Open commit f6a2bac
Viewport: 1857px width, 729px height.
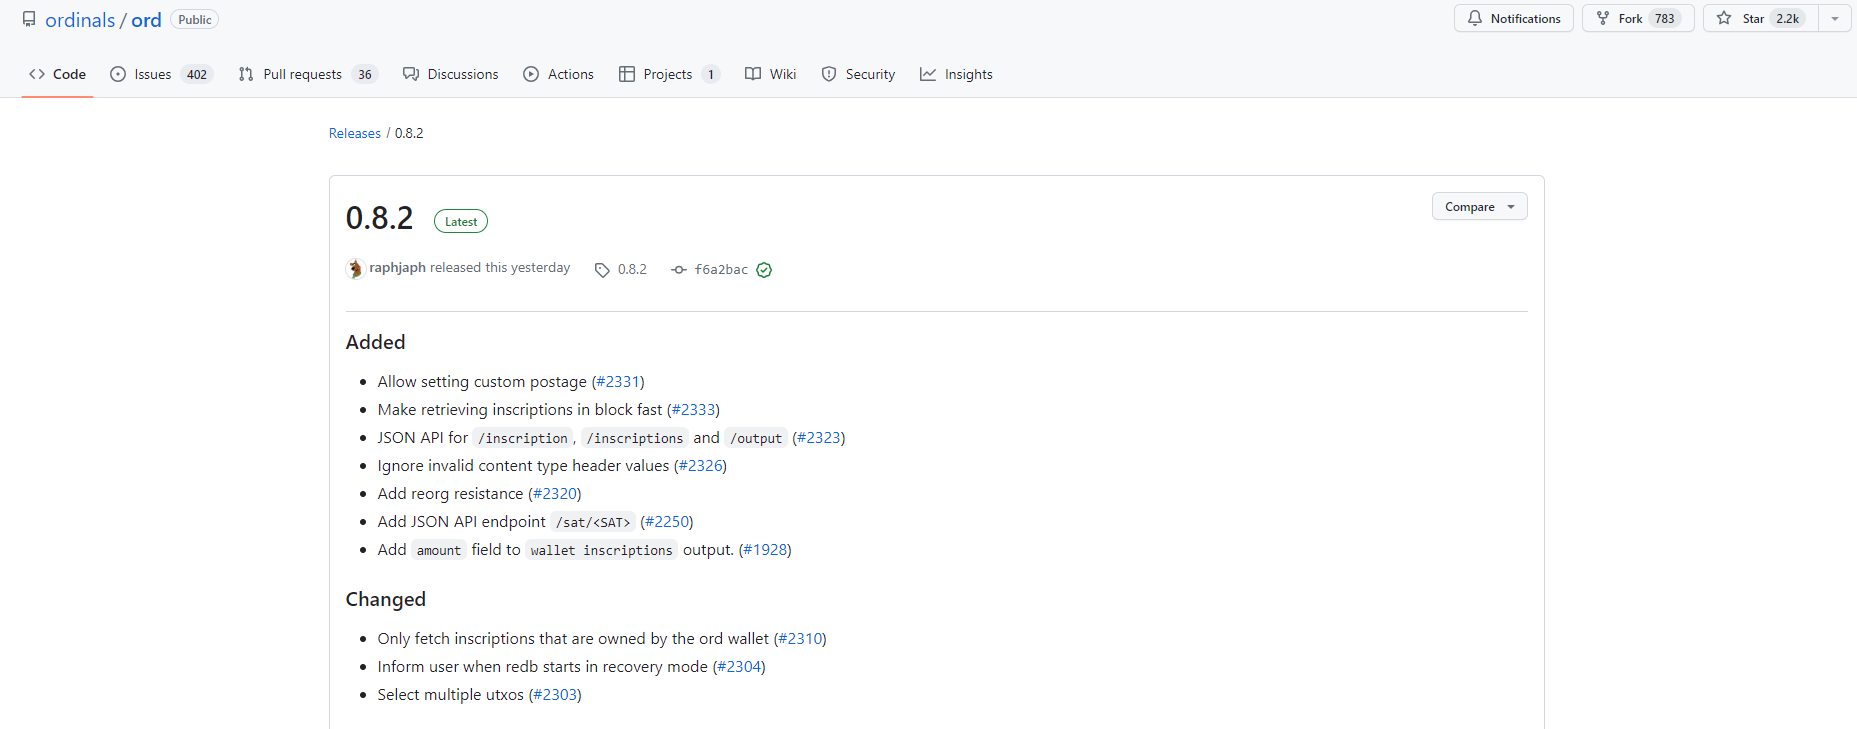click(721, 269)
